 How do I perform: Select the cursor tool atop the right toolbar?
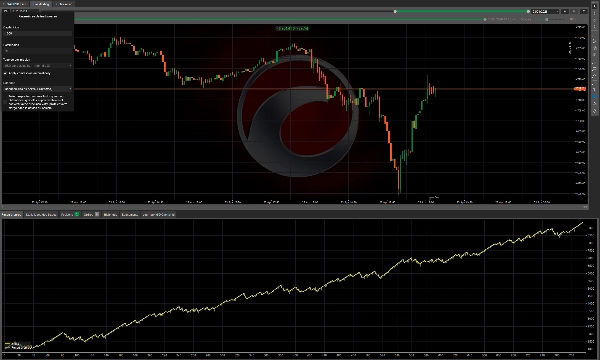coord(595,5)
